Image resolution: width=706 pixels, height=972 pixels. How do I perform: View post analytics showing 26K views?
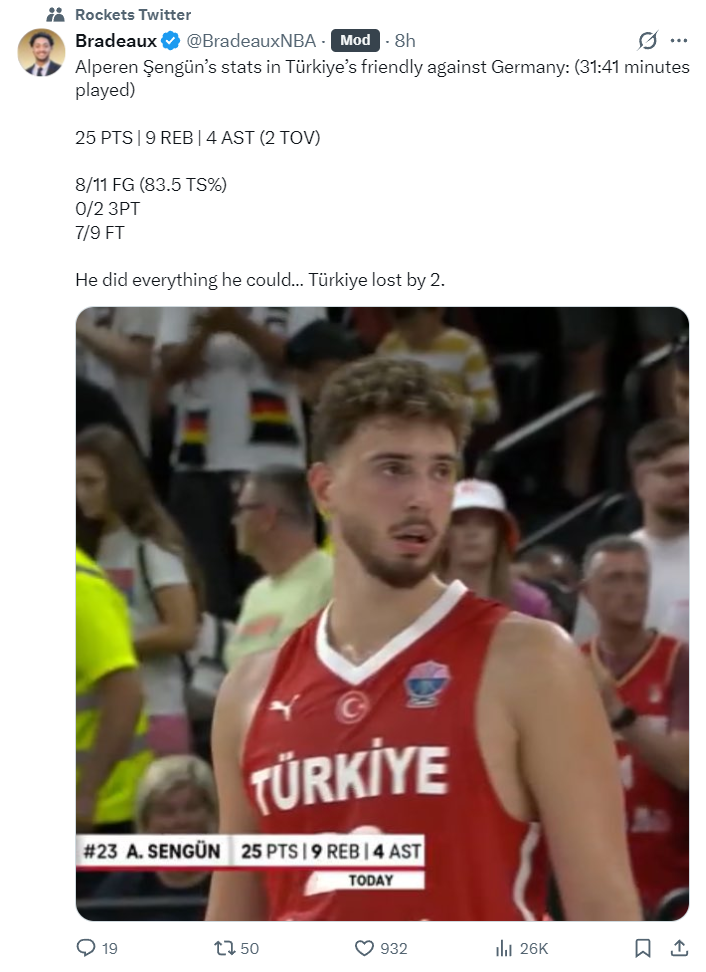pyautogui.click(x=522, y=948)
